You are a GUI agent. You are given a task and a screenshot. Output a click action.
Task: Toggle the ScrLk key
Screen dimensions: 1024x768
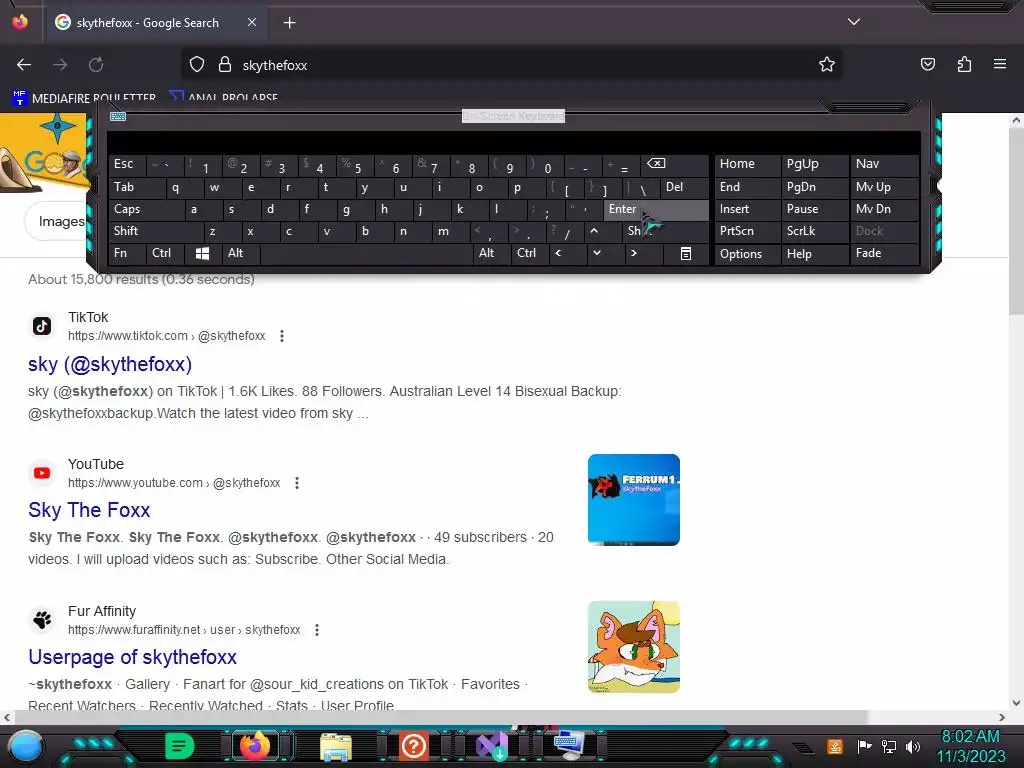point(814,231)
